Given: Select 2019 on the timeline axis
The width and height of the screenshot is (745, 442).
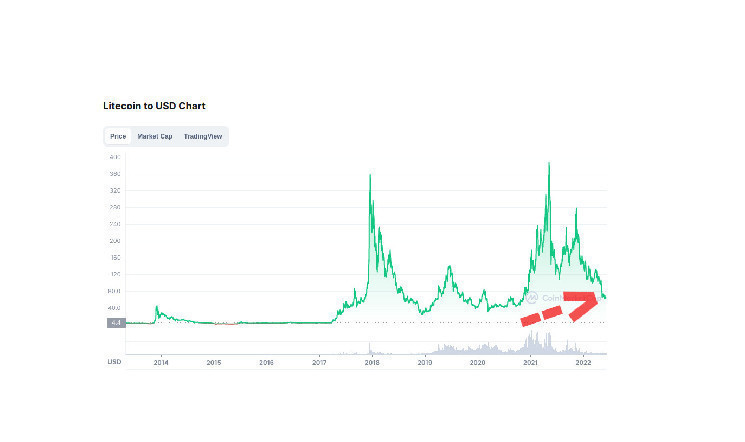Looking at the screenshot, I should pos(424,362).
